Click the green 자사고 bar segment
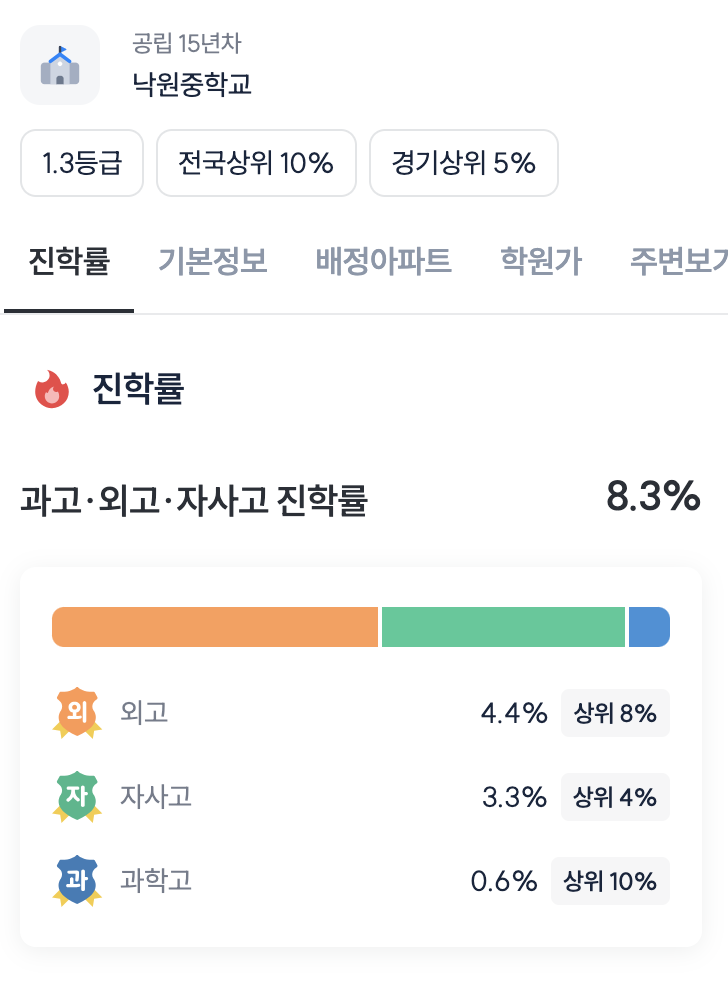Screen dimensions: 728x982 click(503, 627)
